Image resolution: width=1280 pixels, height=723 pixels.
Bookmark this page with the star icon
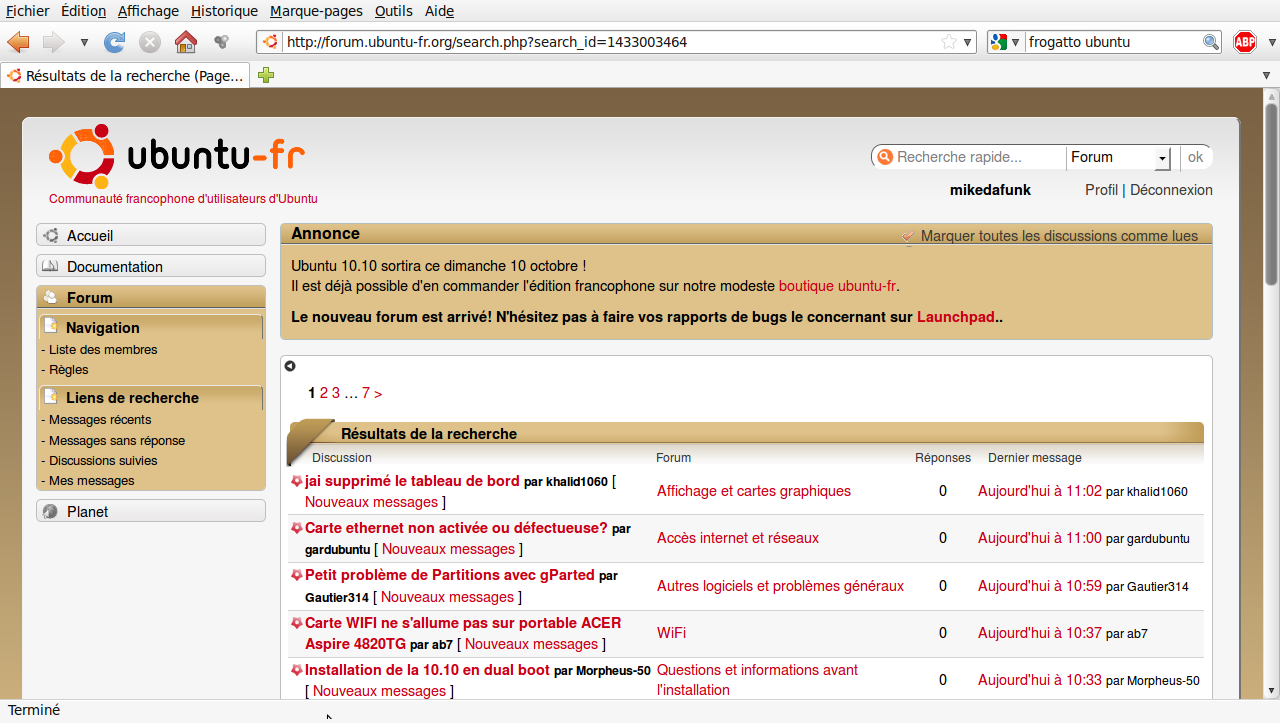pos(948,42)
